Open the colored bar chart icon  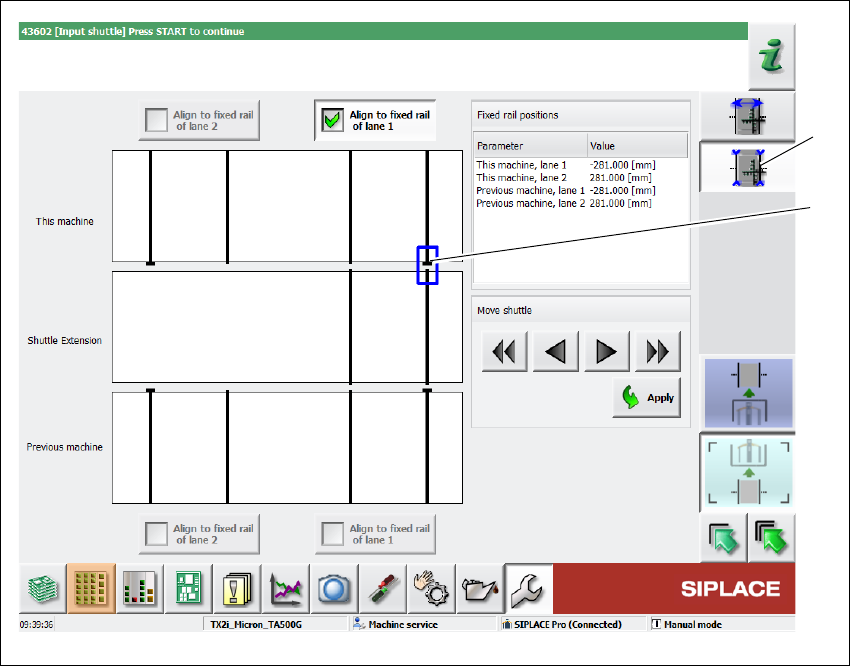pyautogui.click(x=140, y=589)
